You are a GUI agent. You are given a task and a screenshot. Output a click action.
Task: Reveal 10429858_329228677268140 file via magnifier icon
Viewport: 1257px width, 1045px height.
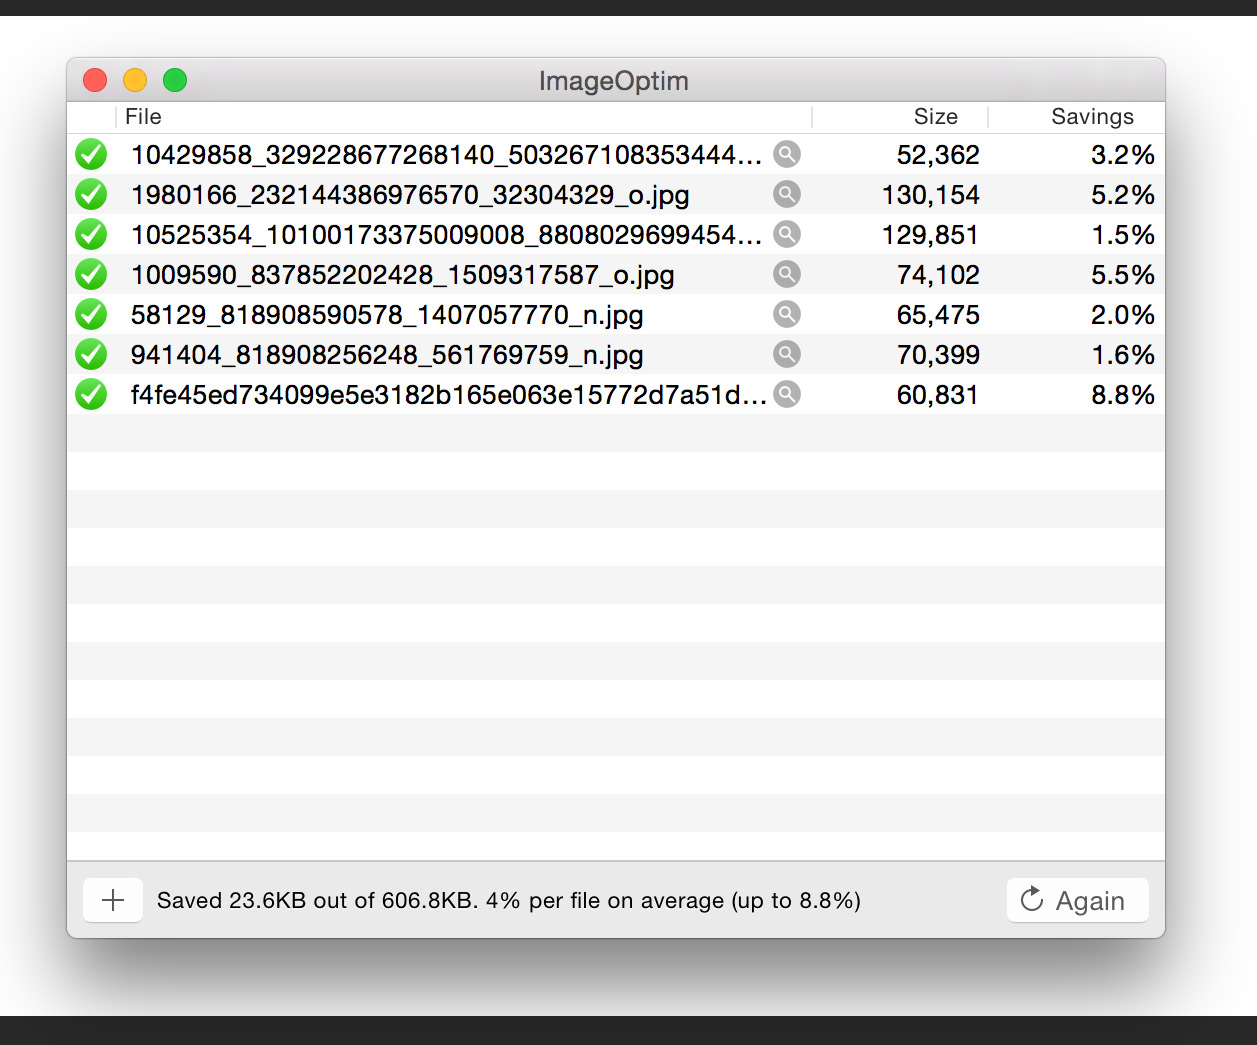click(x=787, y=154)
